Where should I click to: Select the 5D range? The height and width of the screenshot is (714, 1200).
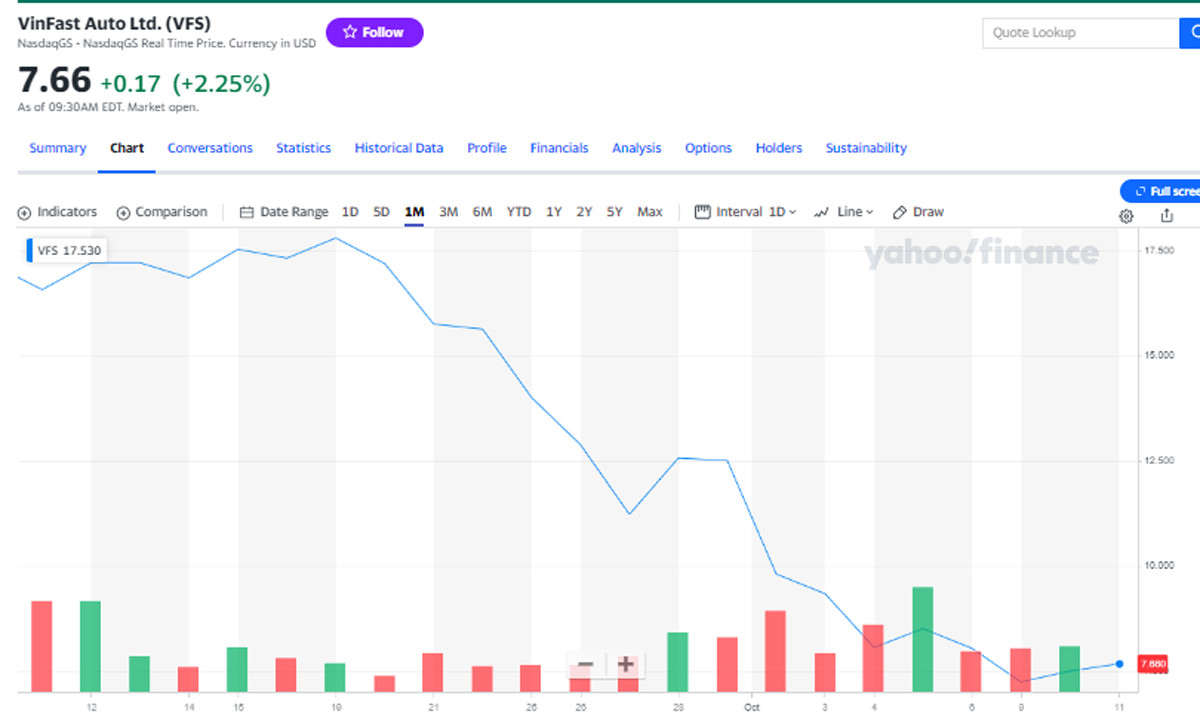point(381,212)
